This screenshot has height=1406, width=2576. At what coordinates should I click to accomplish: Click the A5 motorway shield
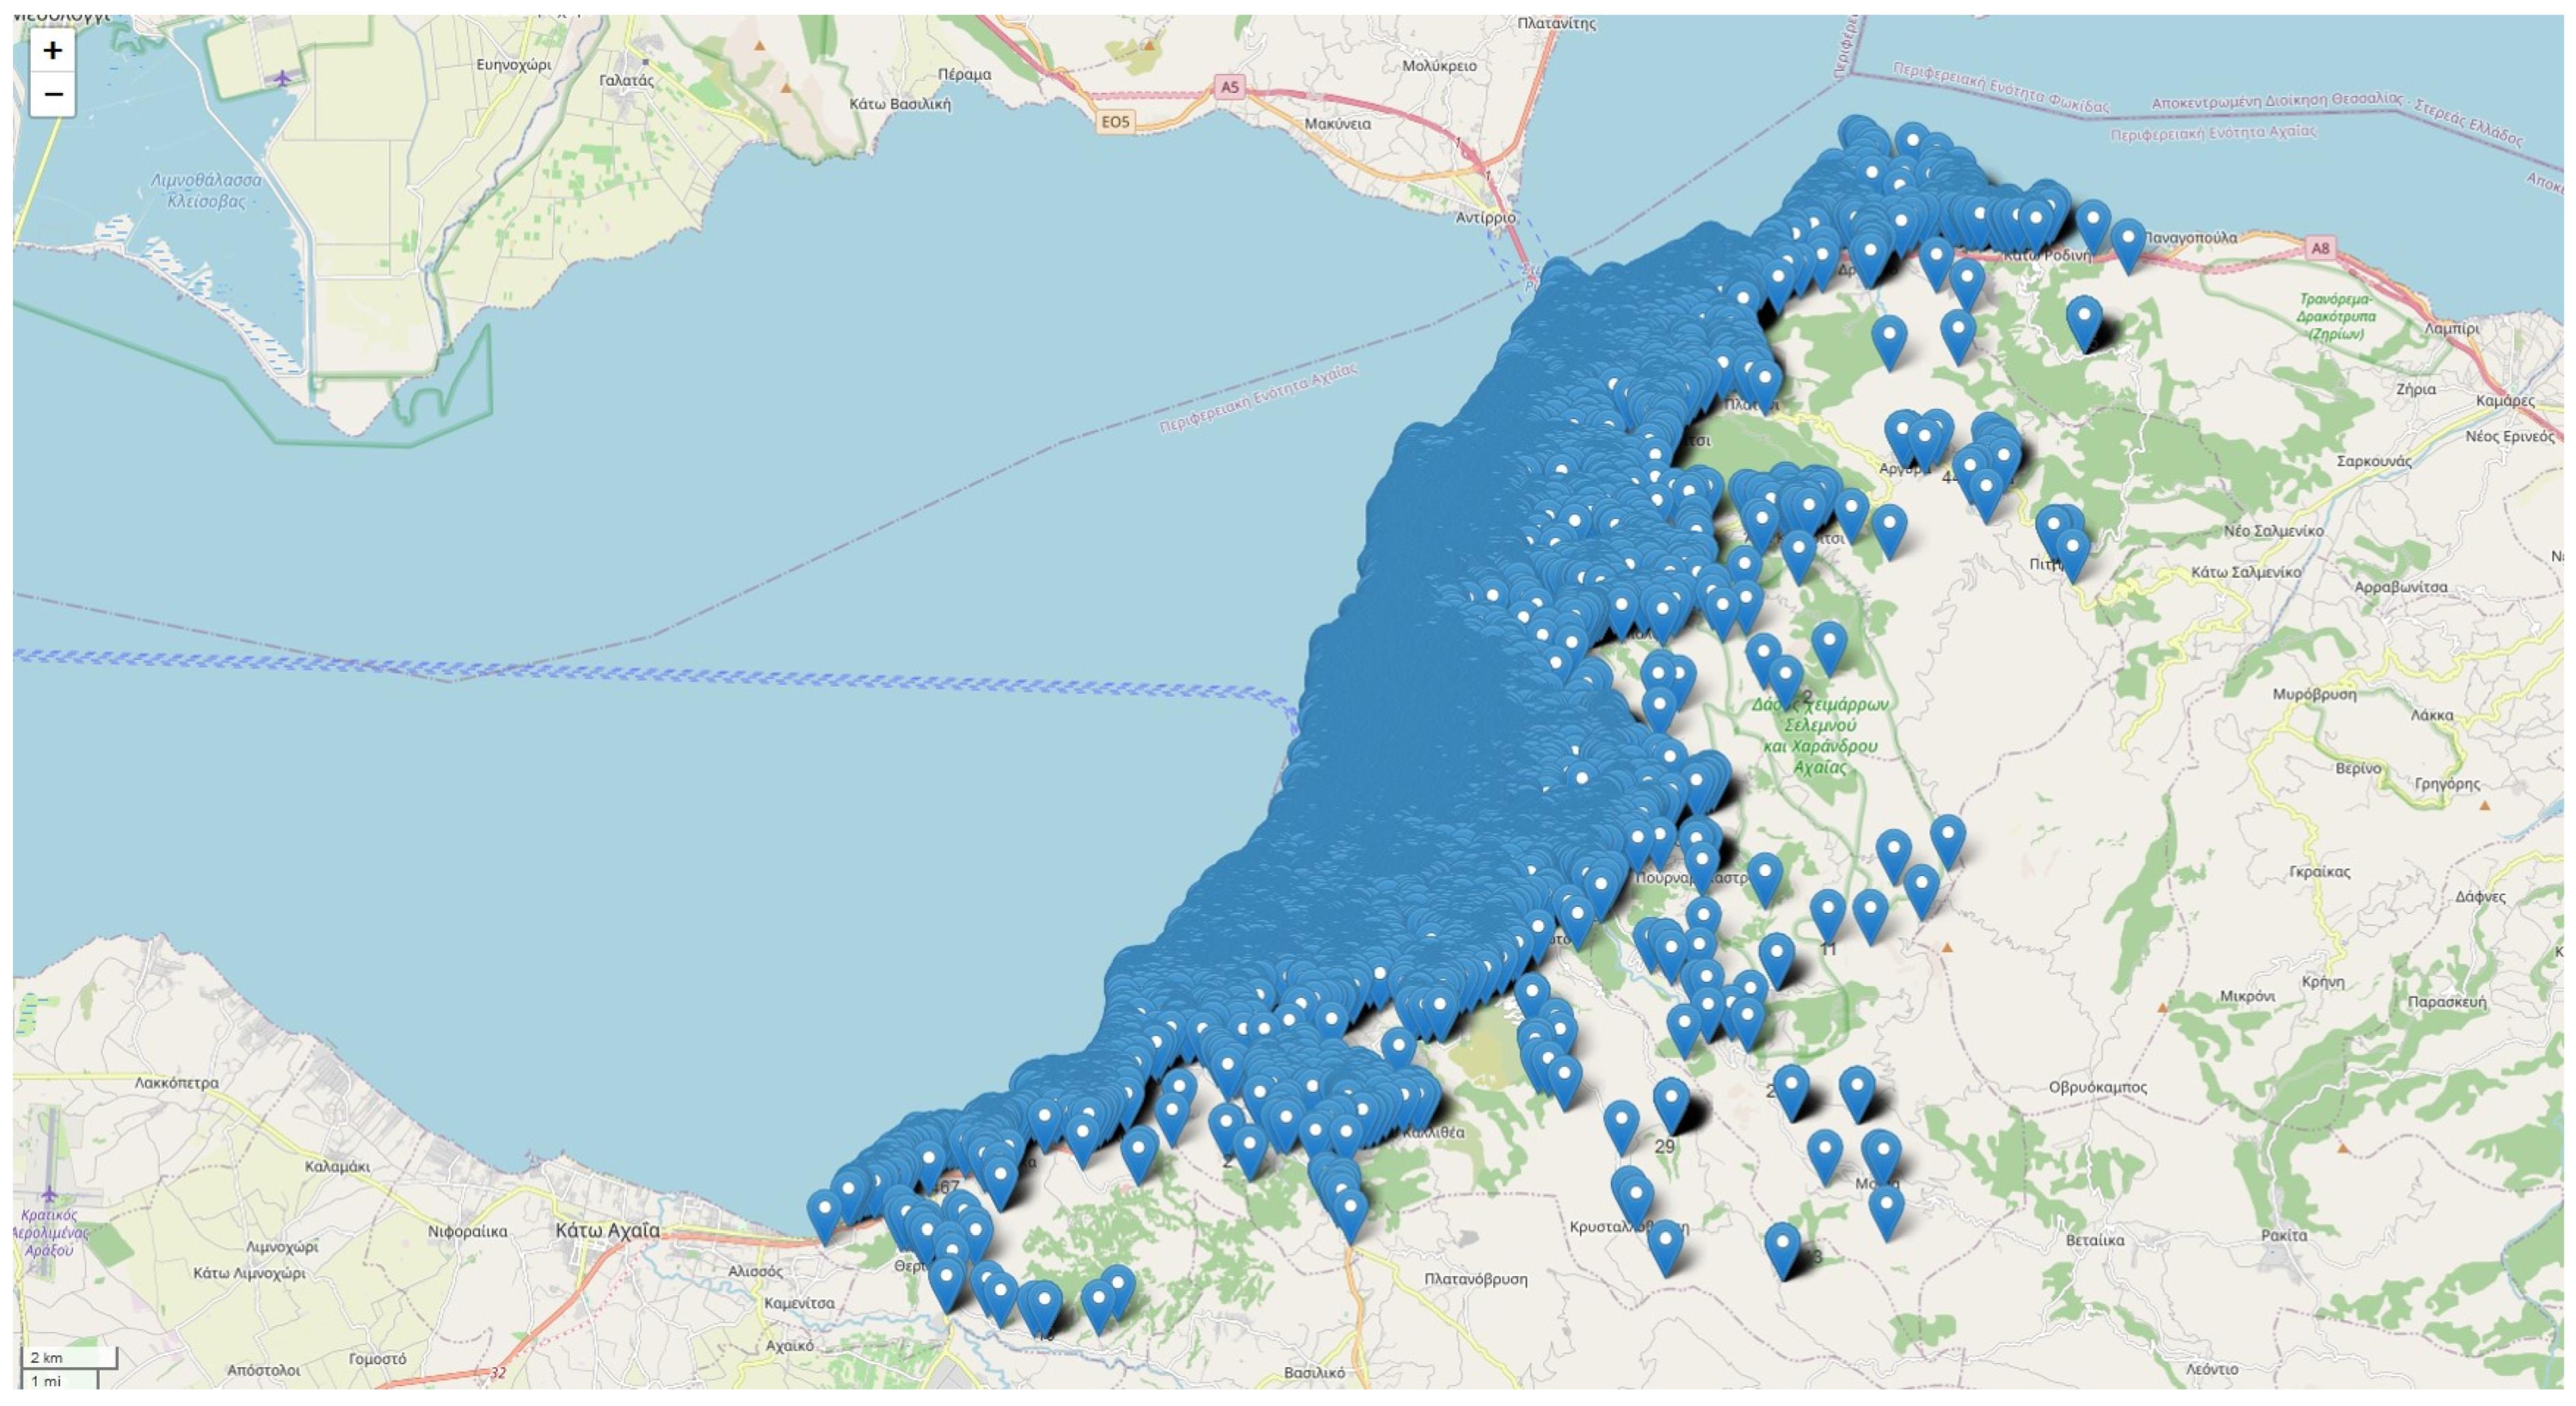tap(1229, 87)
